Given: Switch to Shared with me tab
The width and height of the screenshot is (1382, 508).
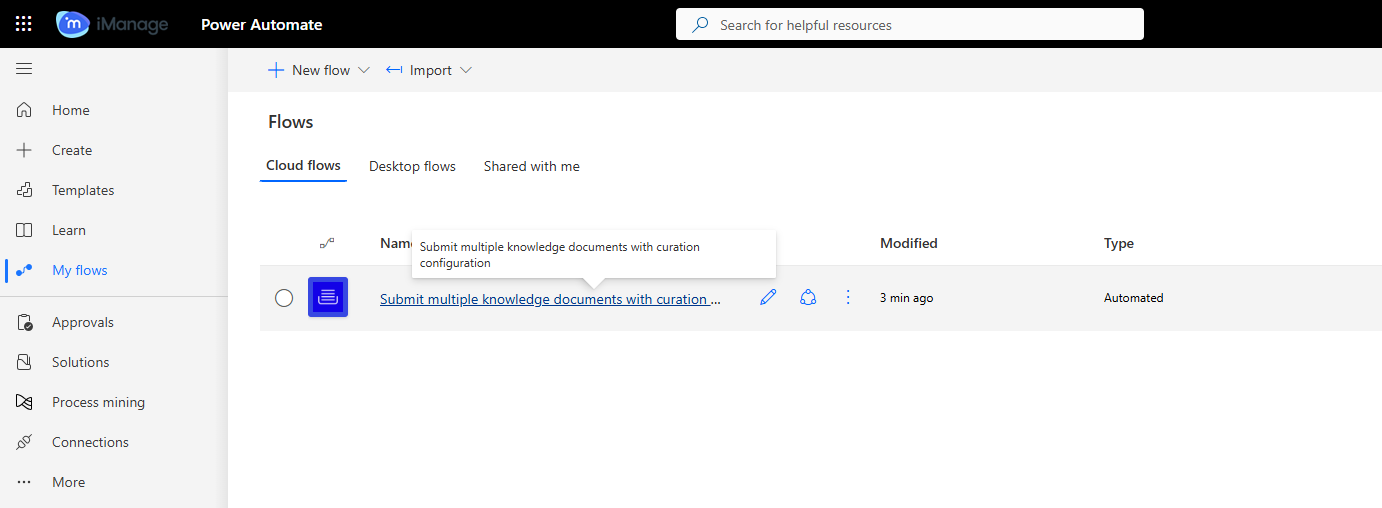Looking at the screenshot, I should 532,166.
